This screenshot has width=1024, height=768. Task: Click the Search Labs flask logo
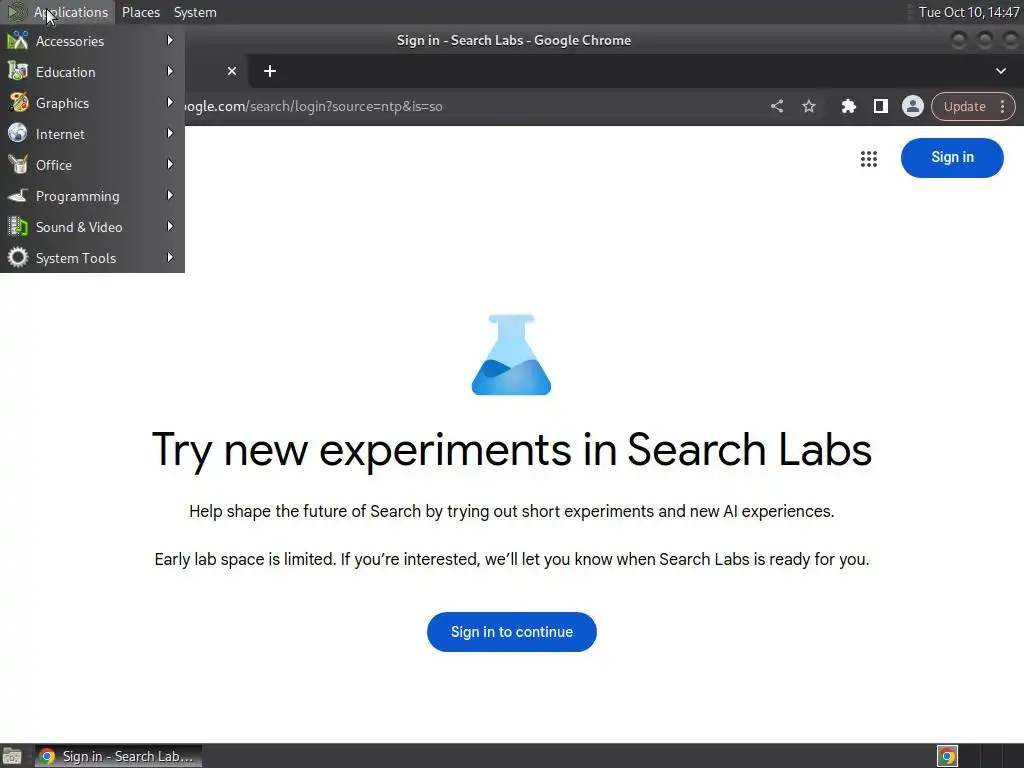tap(511, 355)
